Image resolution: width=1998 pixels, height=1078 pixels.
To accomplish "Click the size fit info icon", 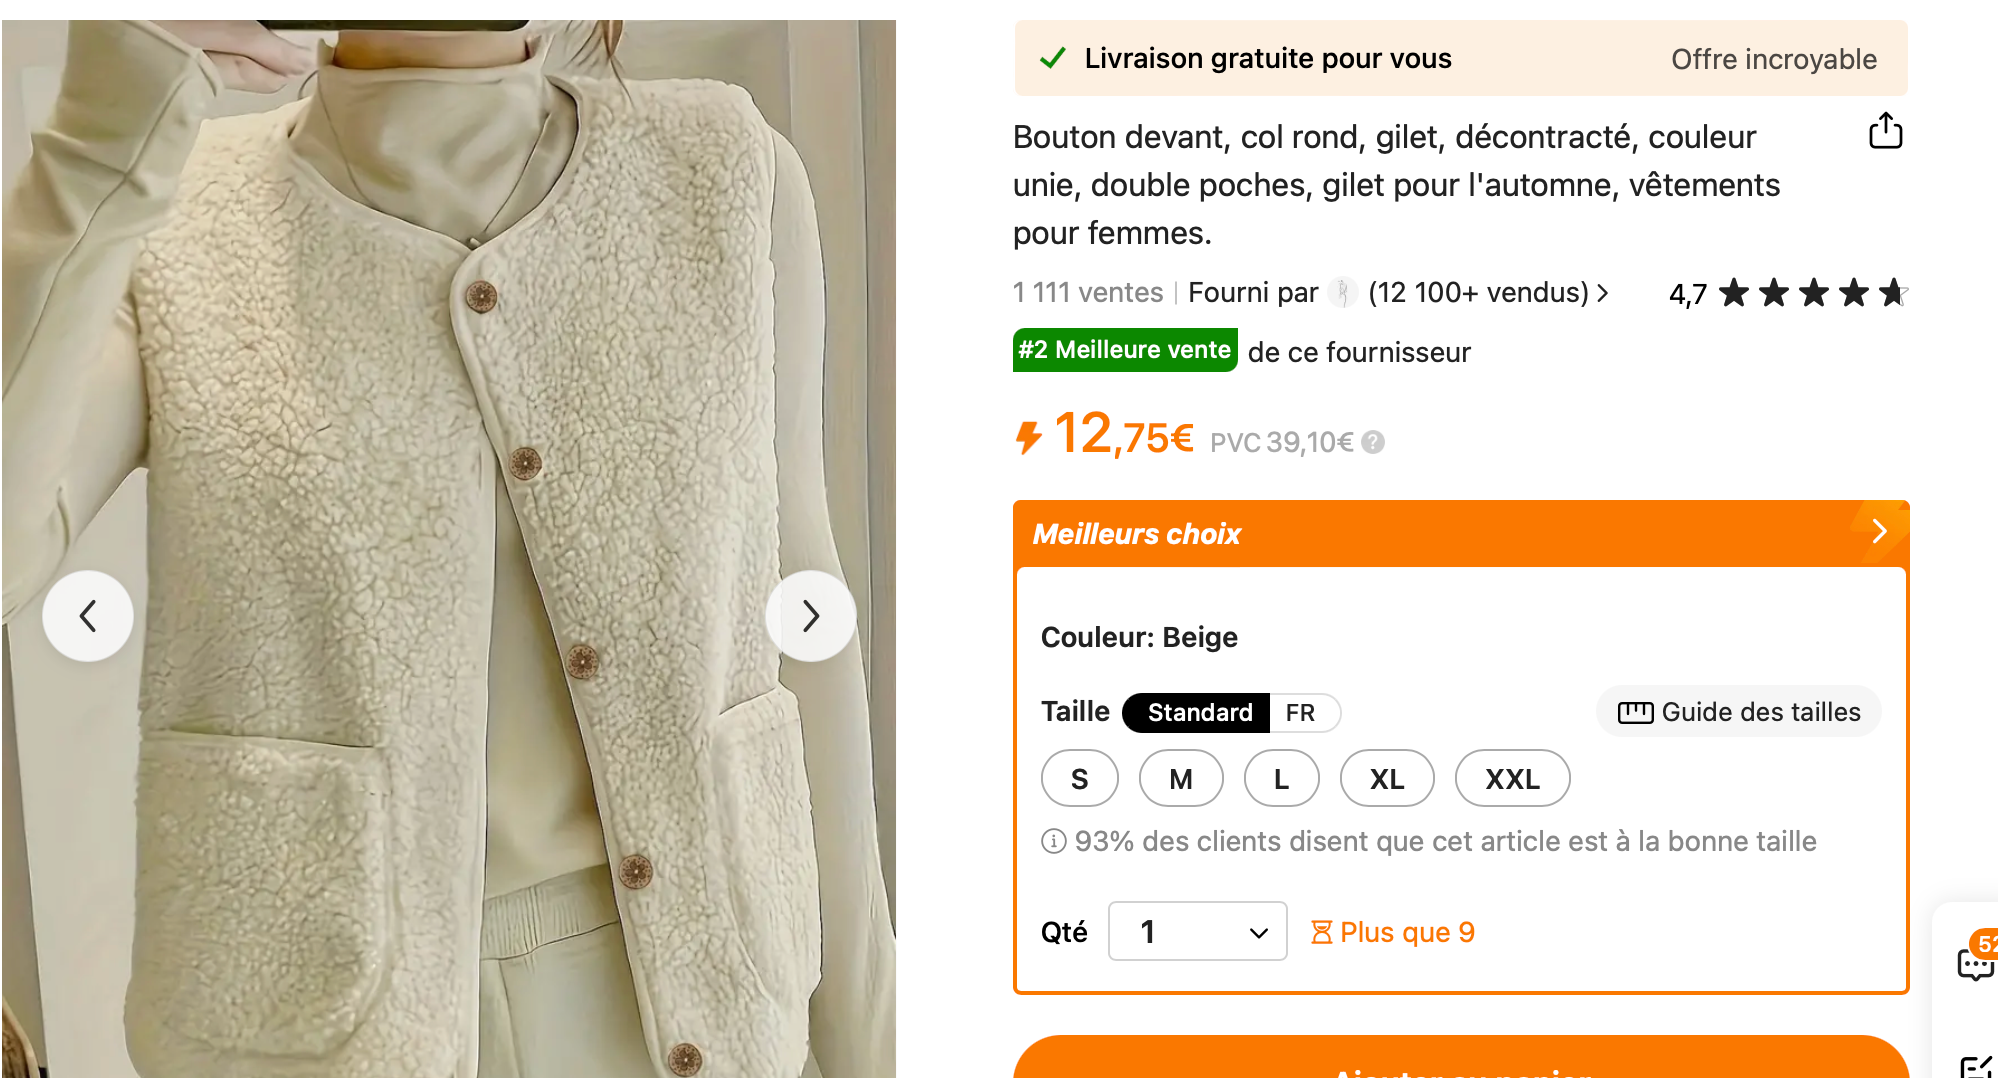I will tap(1053, 841).
